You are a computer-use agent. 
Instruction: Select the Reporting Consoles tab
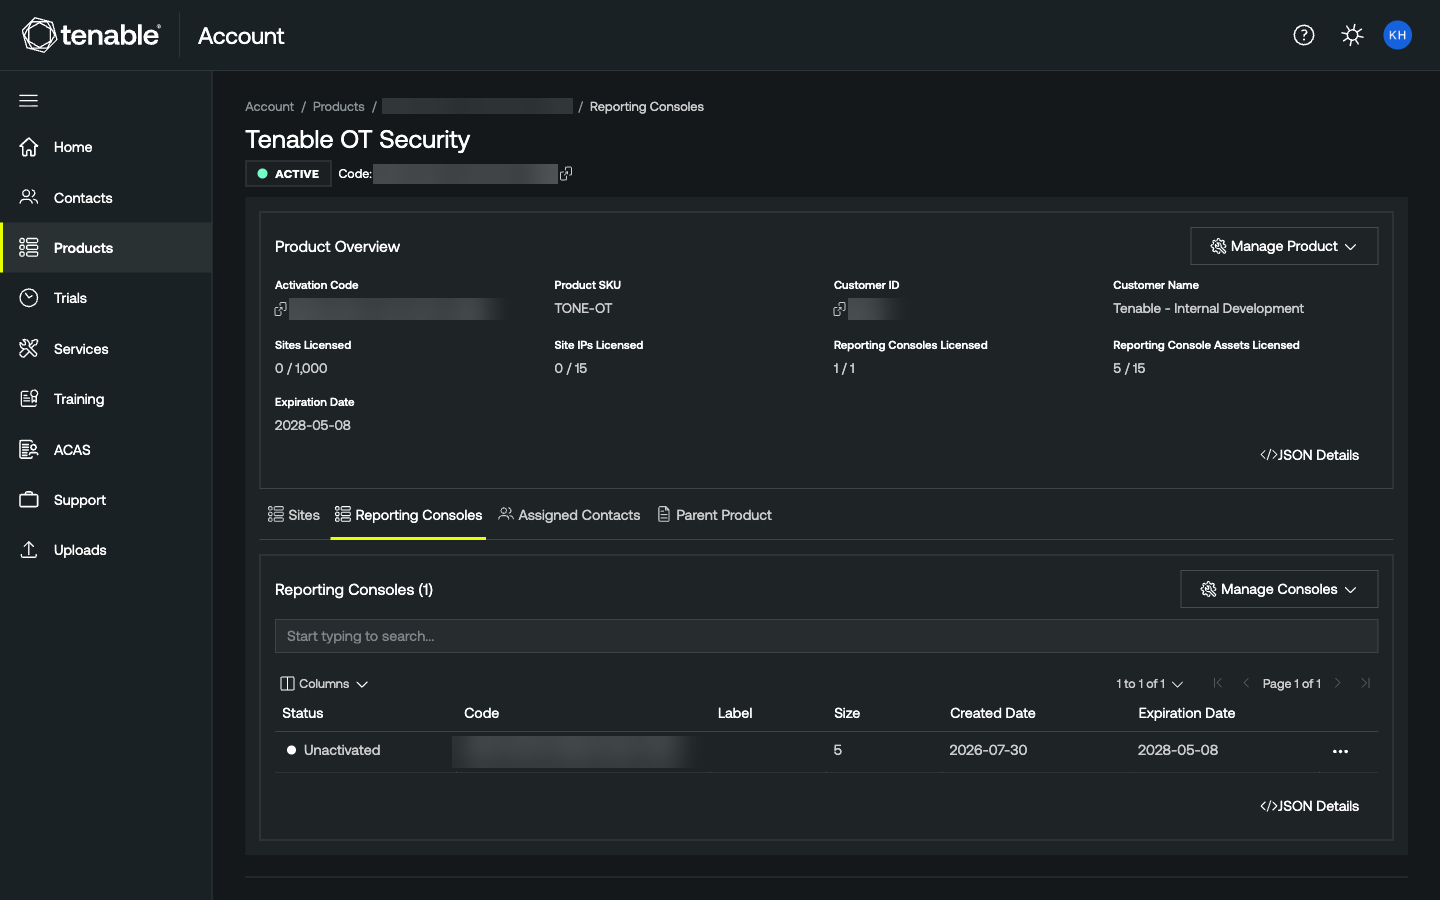click(x=408, y=515)
